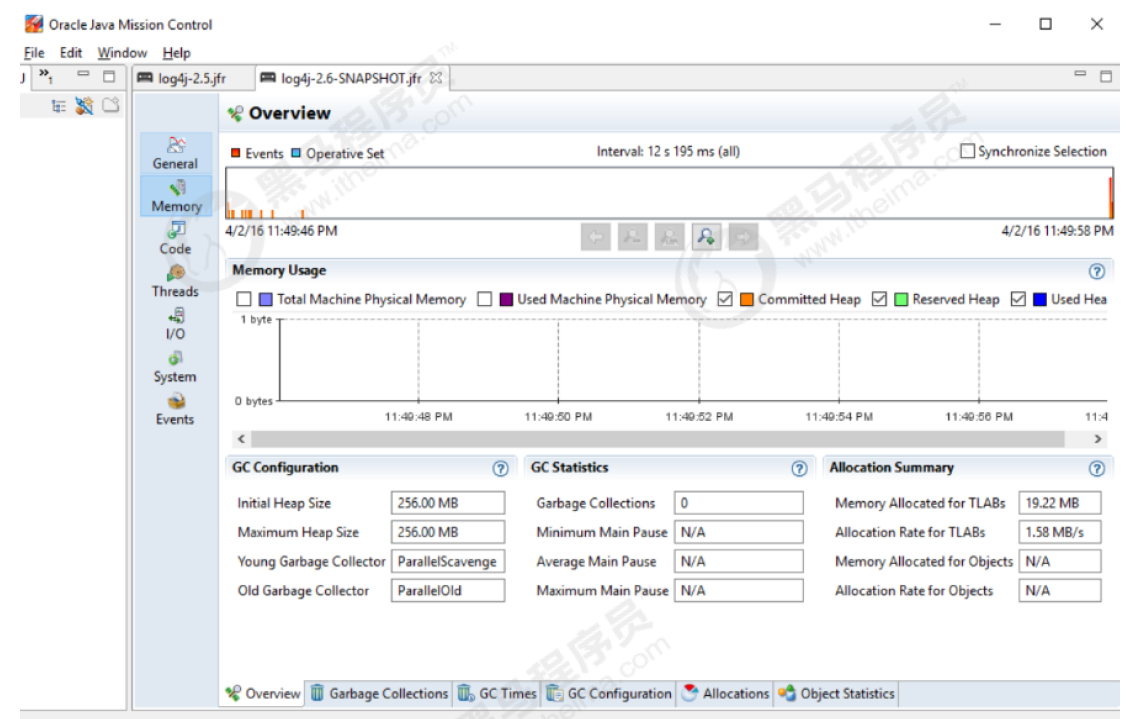This screenshot has width=1140, height=719.
Task: Switch to GC Times tab
Action: 497,694
